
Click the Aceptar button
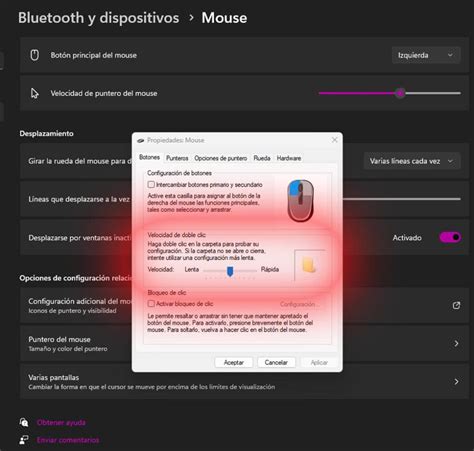coord(234,362)
